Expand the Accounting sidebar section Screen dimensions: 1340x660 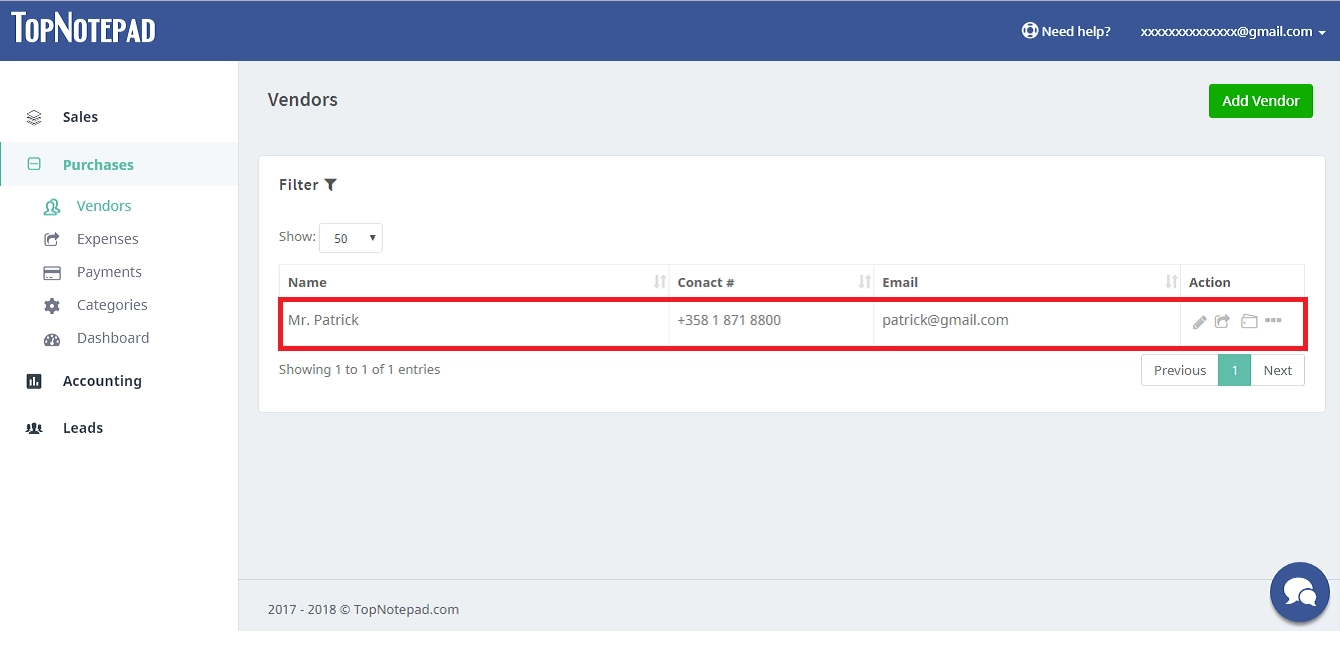[102, 381]
